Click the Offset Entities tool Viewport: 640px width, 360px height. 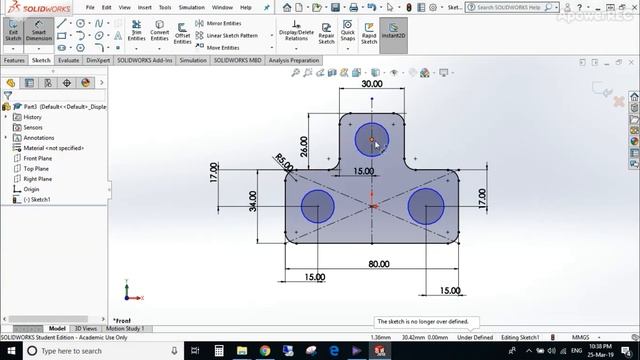click(182, 33)
